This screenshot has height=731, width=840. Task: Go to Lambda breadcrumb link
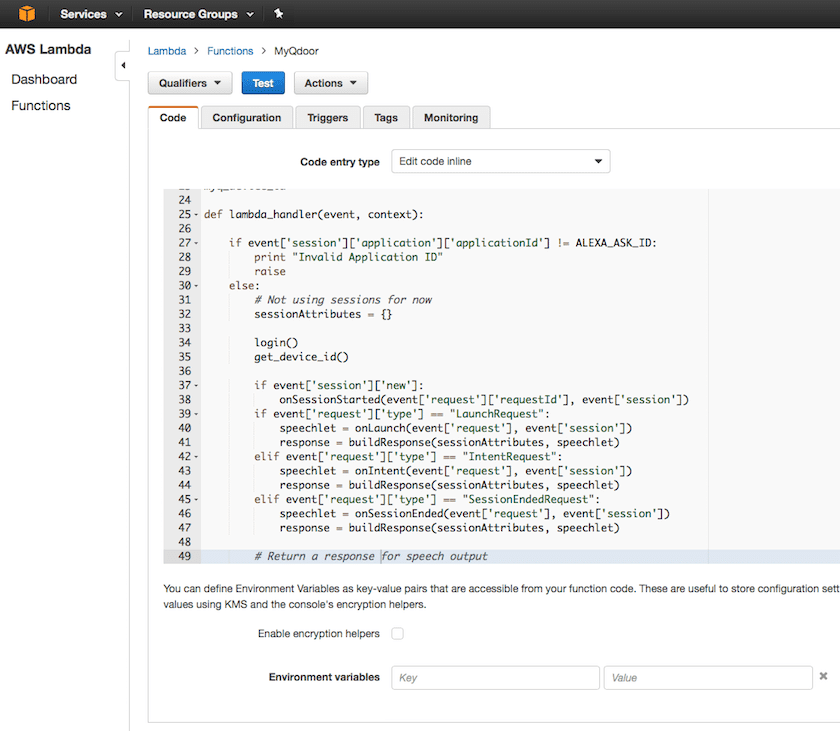pos(167,51)
